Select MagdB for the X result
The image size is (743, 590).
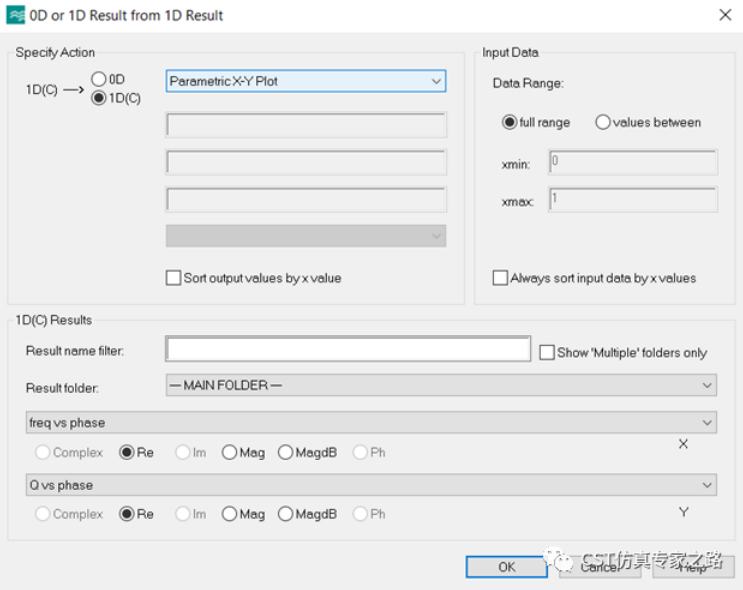coord(286,452)
